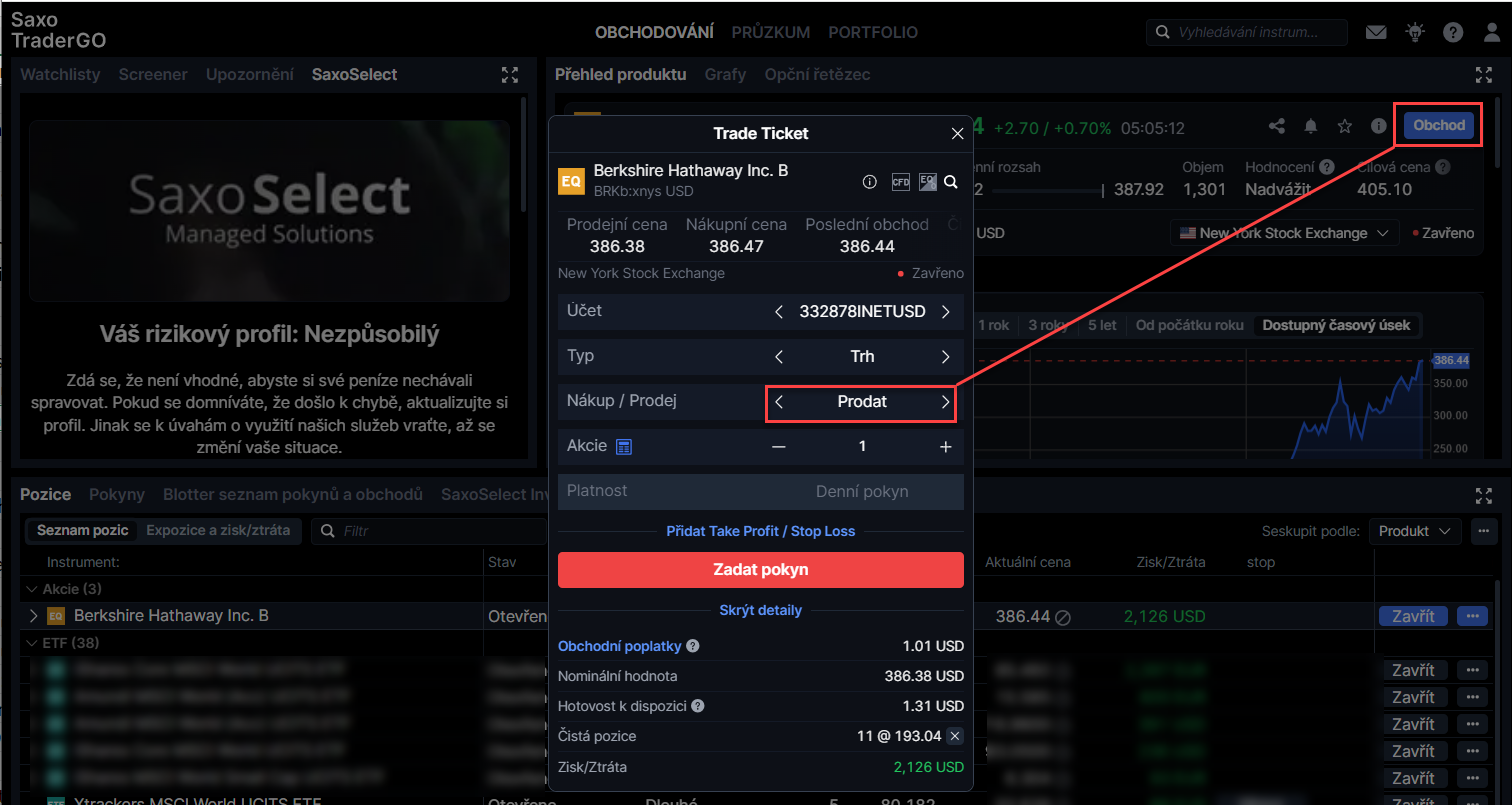
Task: Select the 5 let chart range
Action: coord(1102,325)
